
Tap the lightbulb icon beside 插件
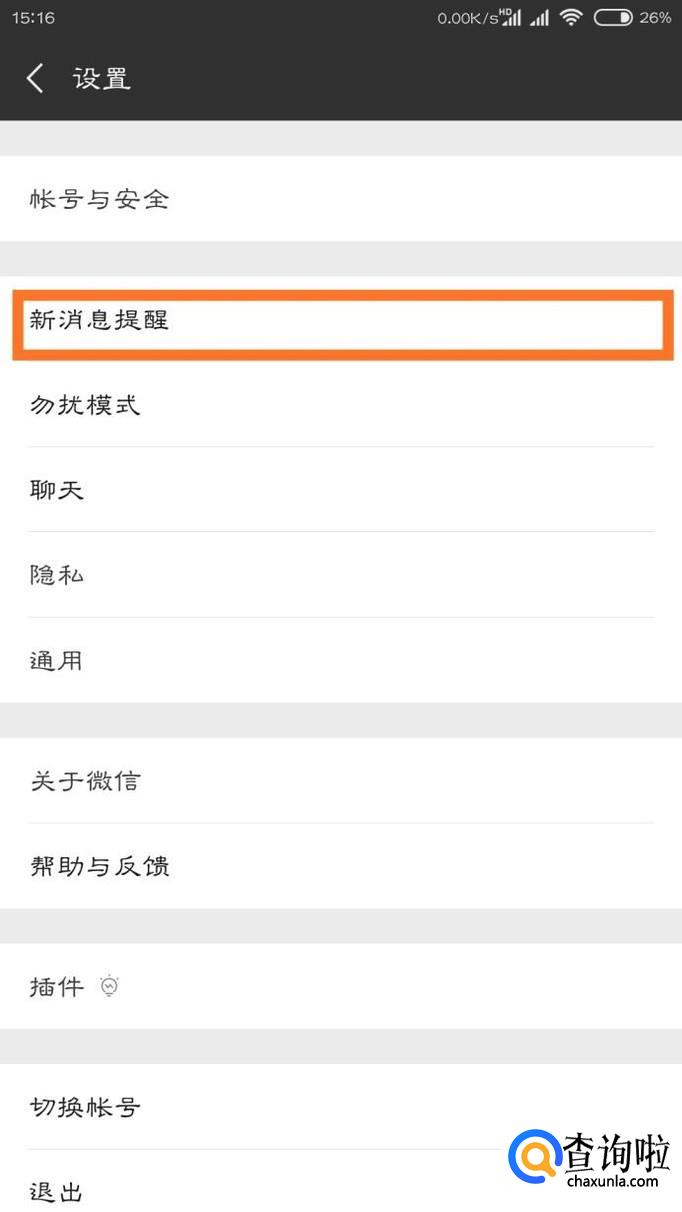[110, 987]
